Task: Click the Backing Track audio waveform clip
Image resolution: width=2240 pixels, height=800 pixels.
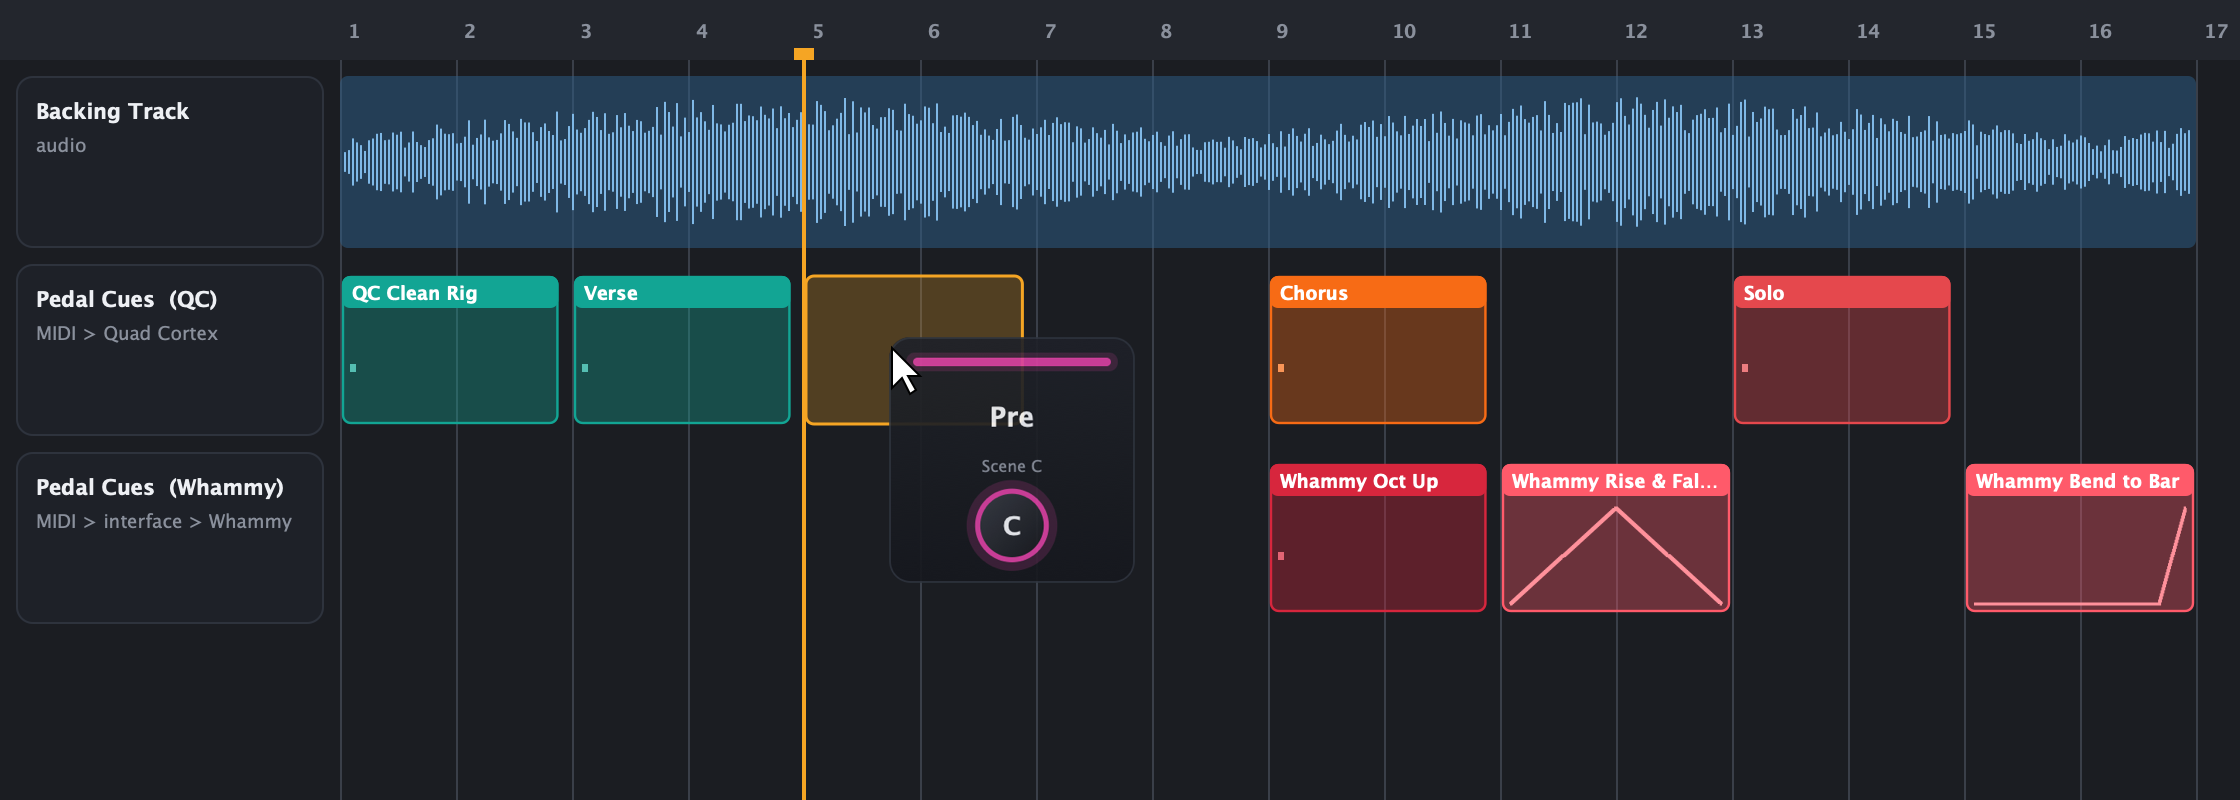Action: [1268, 162]
